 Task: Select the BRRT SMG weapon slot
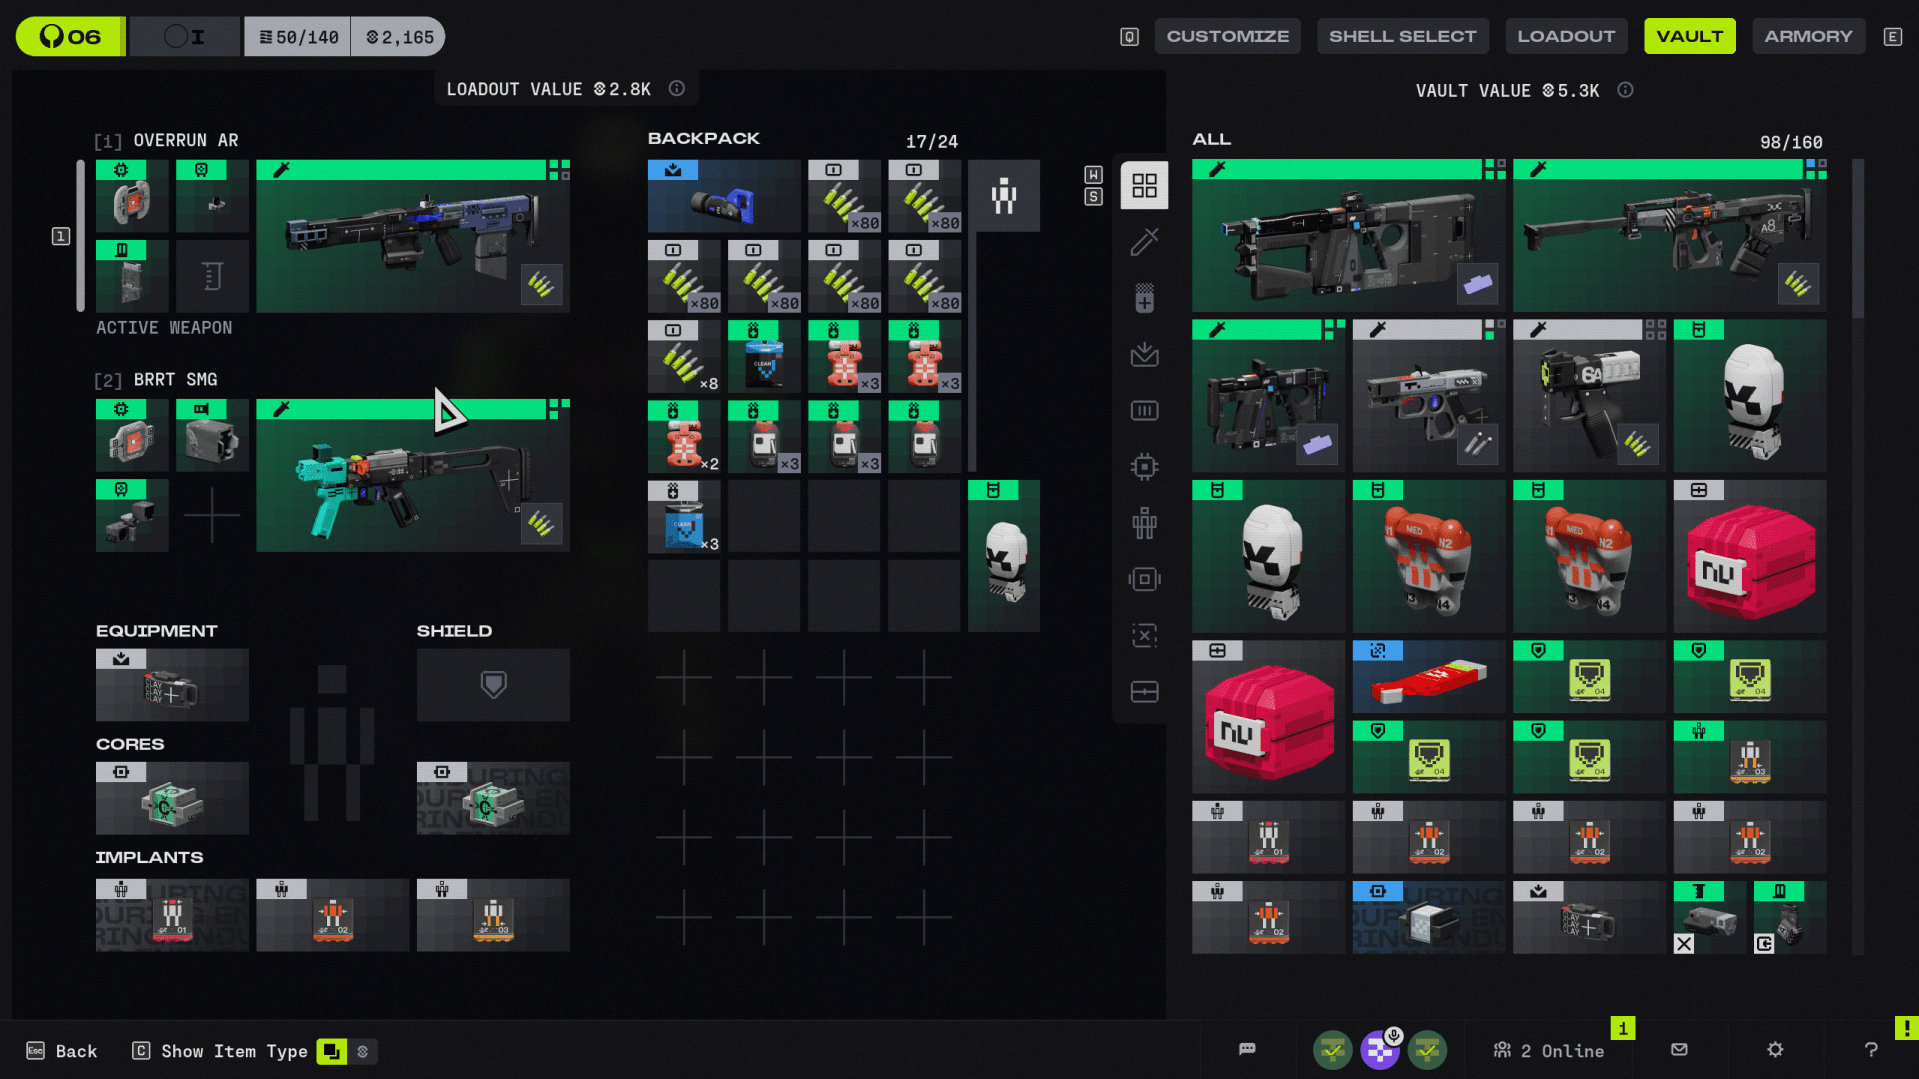pyautogui.click(x=412, y=476)
